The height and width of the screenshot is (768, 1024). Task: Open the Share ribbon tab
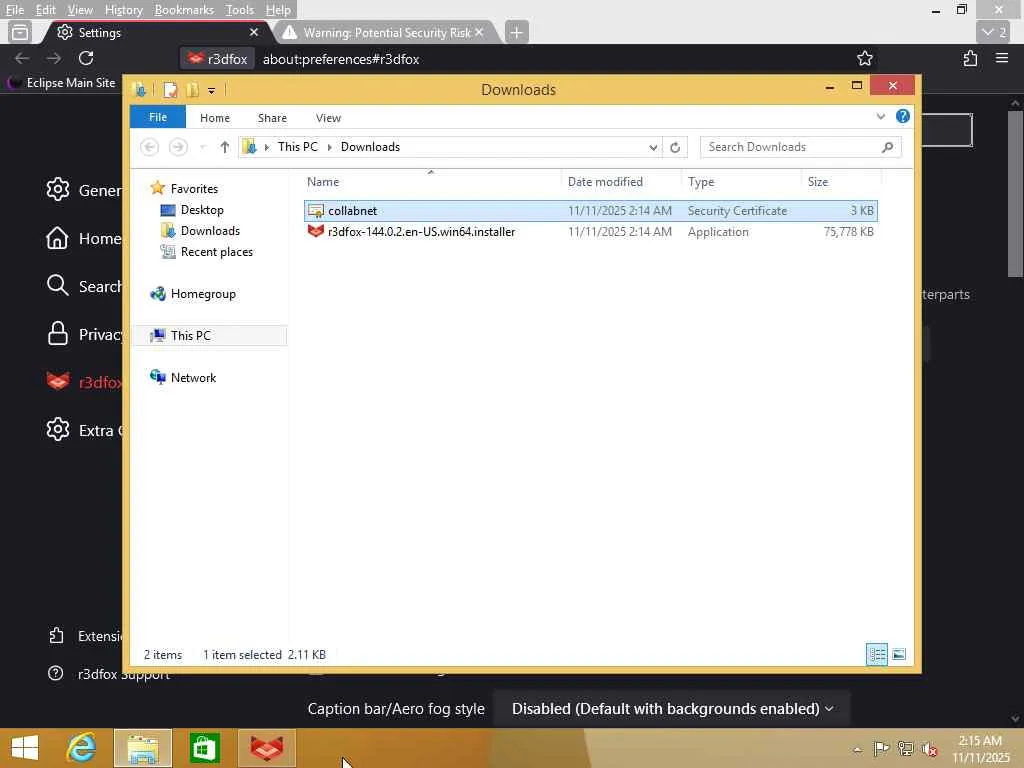[x=272, y=118]
